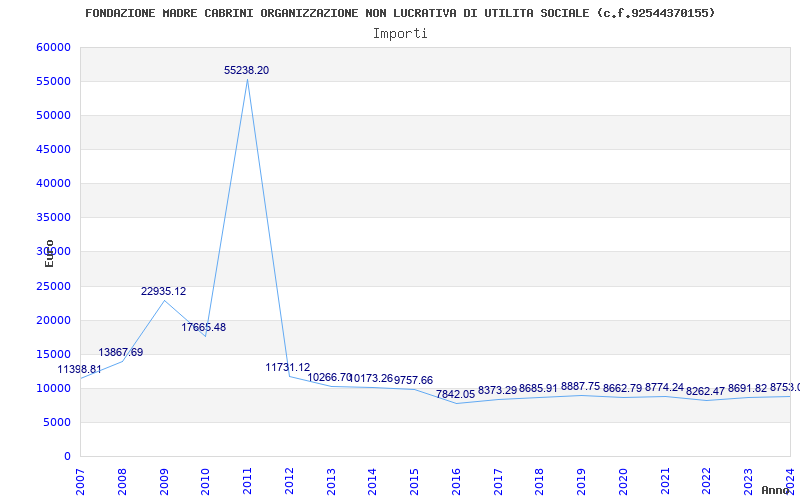The width and height of the screenshot is (800, 500).
Task: Click the y-axis tick 0
Action: pyautogui.click(x=67, y=457)
